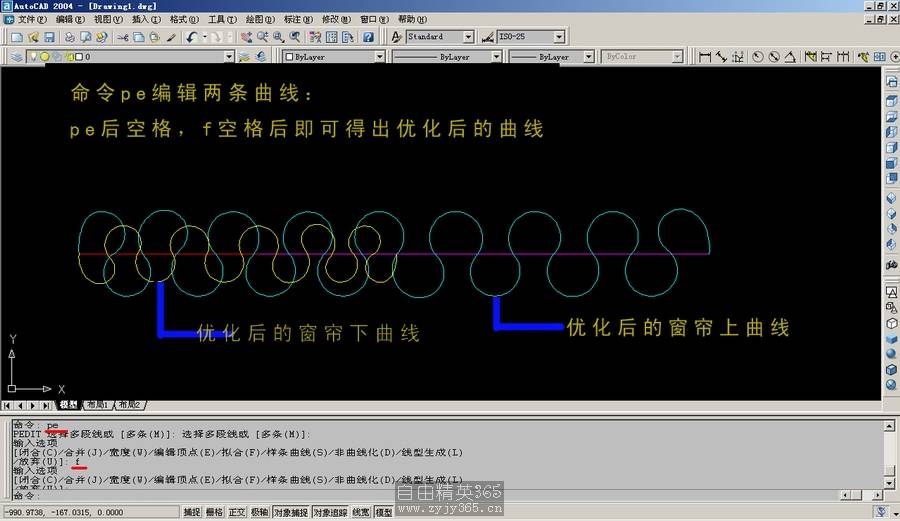Click the Save icon in the toolbar
This screenshot has height=521, width=900.
pos(49,37)
